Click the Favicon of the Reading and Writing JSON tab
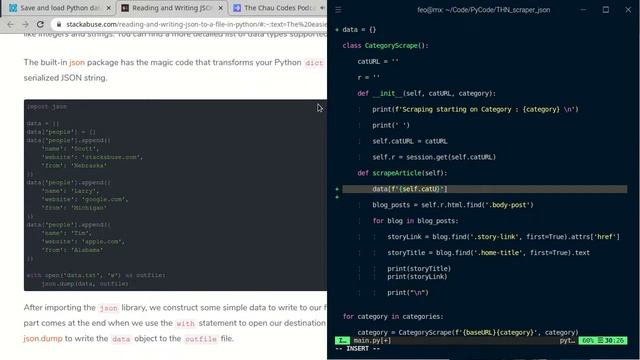The width and height of the screenshot is (640, 360). [x=125, y=8]
